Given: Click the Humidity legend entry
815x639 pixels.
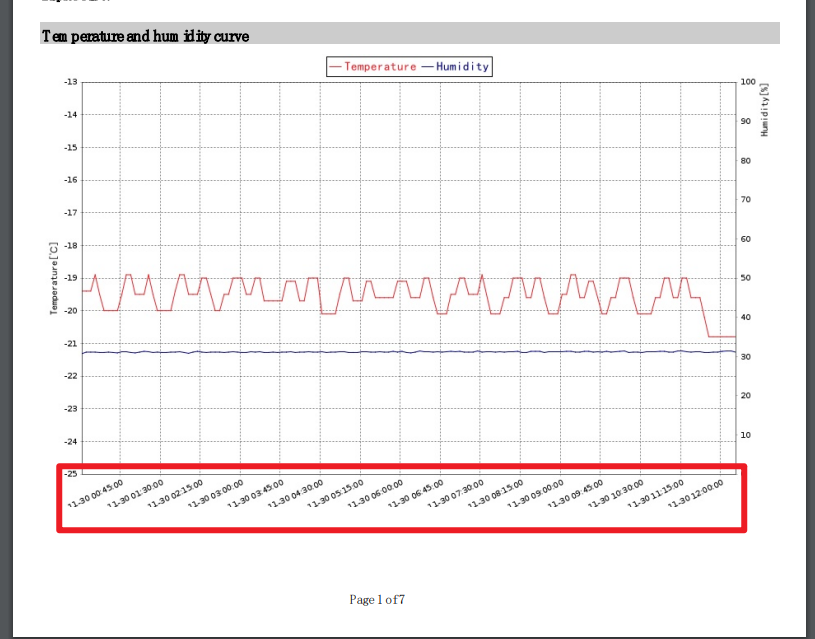Looking at the screenshot, I should tap(462, 67).
